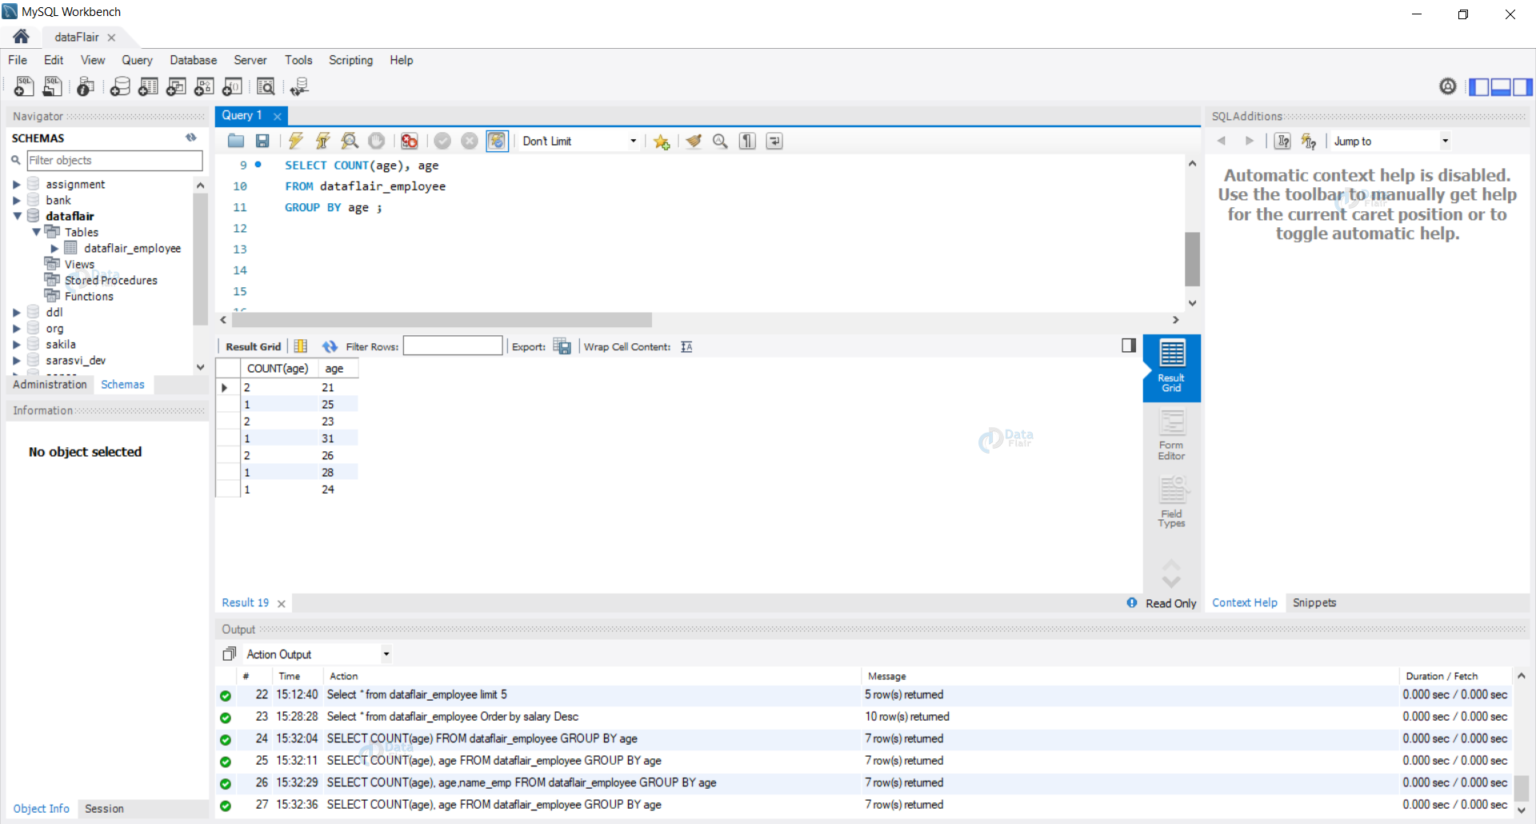Viewport: 1536px width, 824px height.
Task: Switch to the Session tab
Action: click(104, 808)
